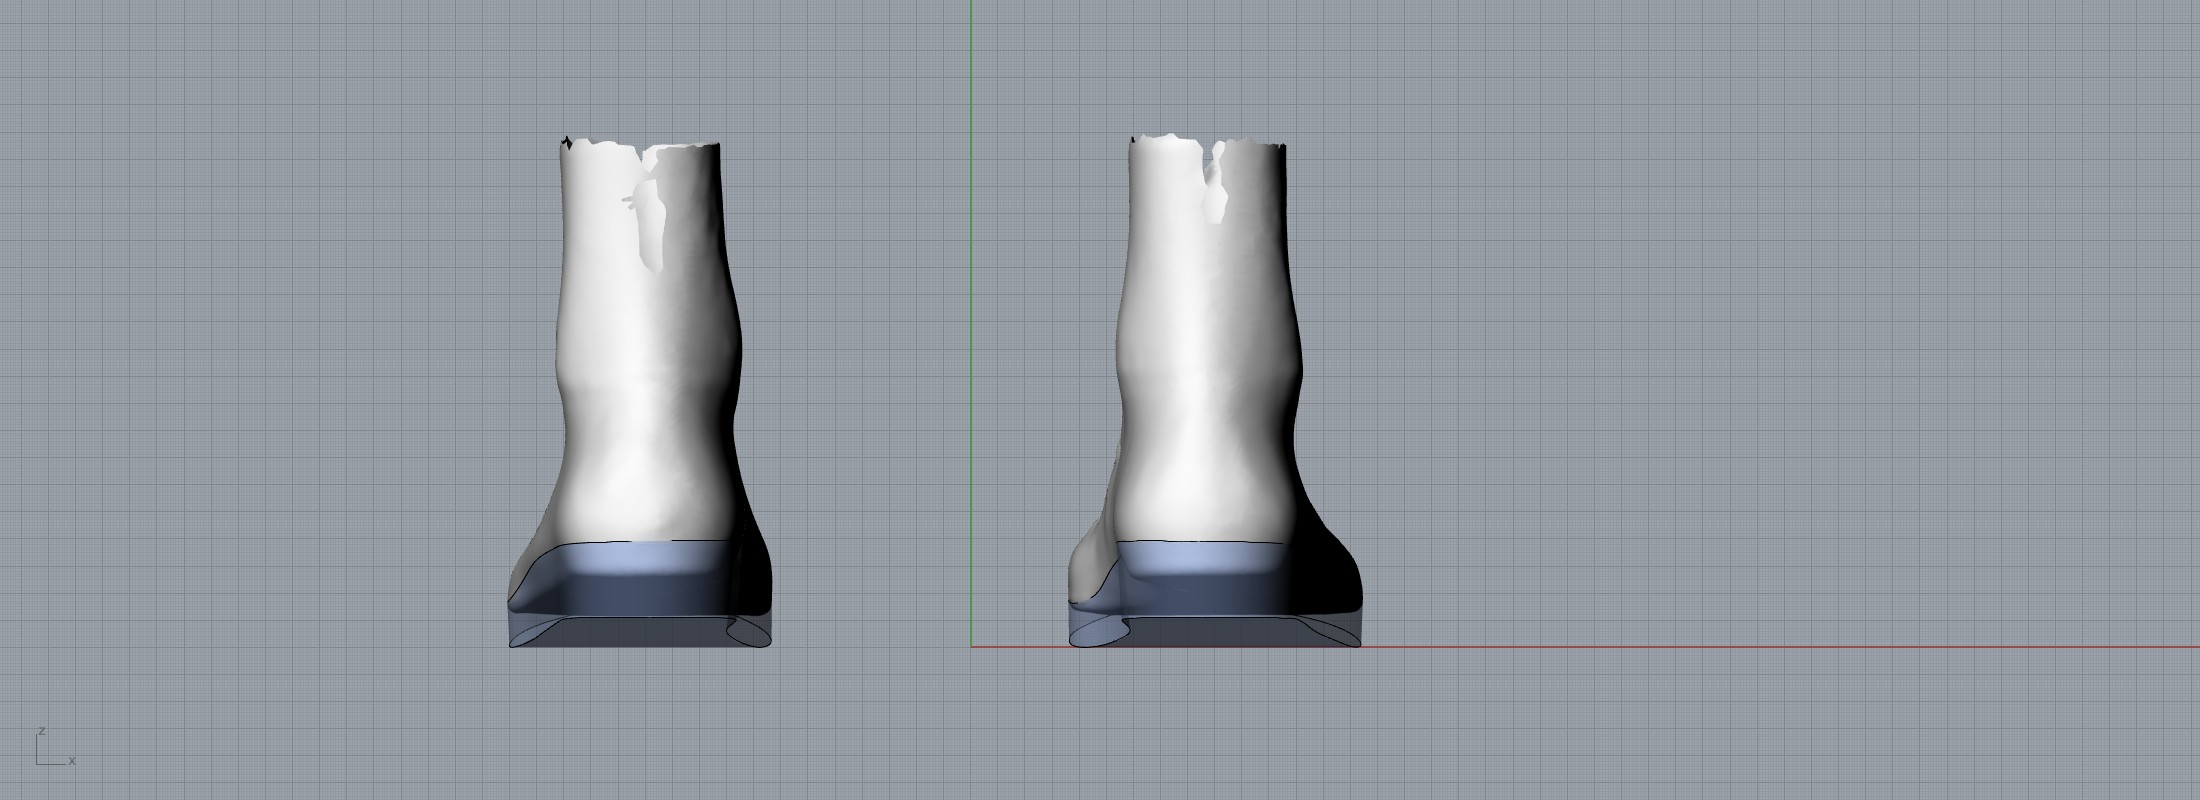Click the green vertical axis line
Image resolution: width=2200 pixels, height=800 pixels.
coord(970,300)
